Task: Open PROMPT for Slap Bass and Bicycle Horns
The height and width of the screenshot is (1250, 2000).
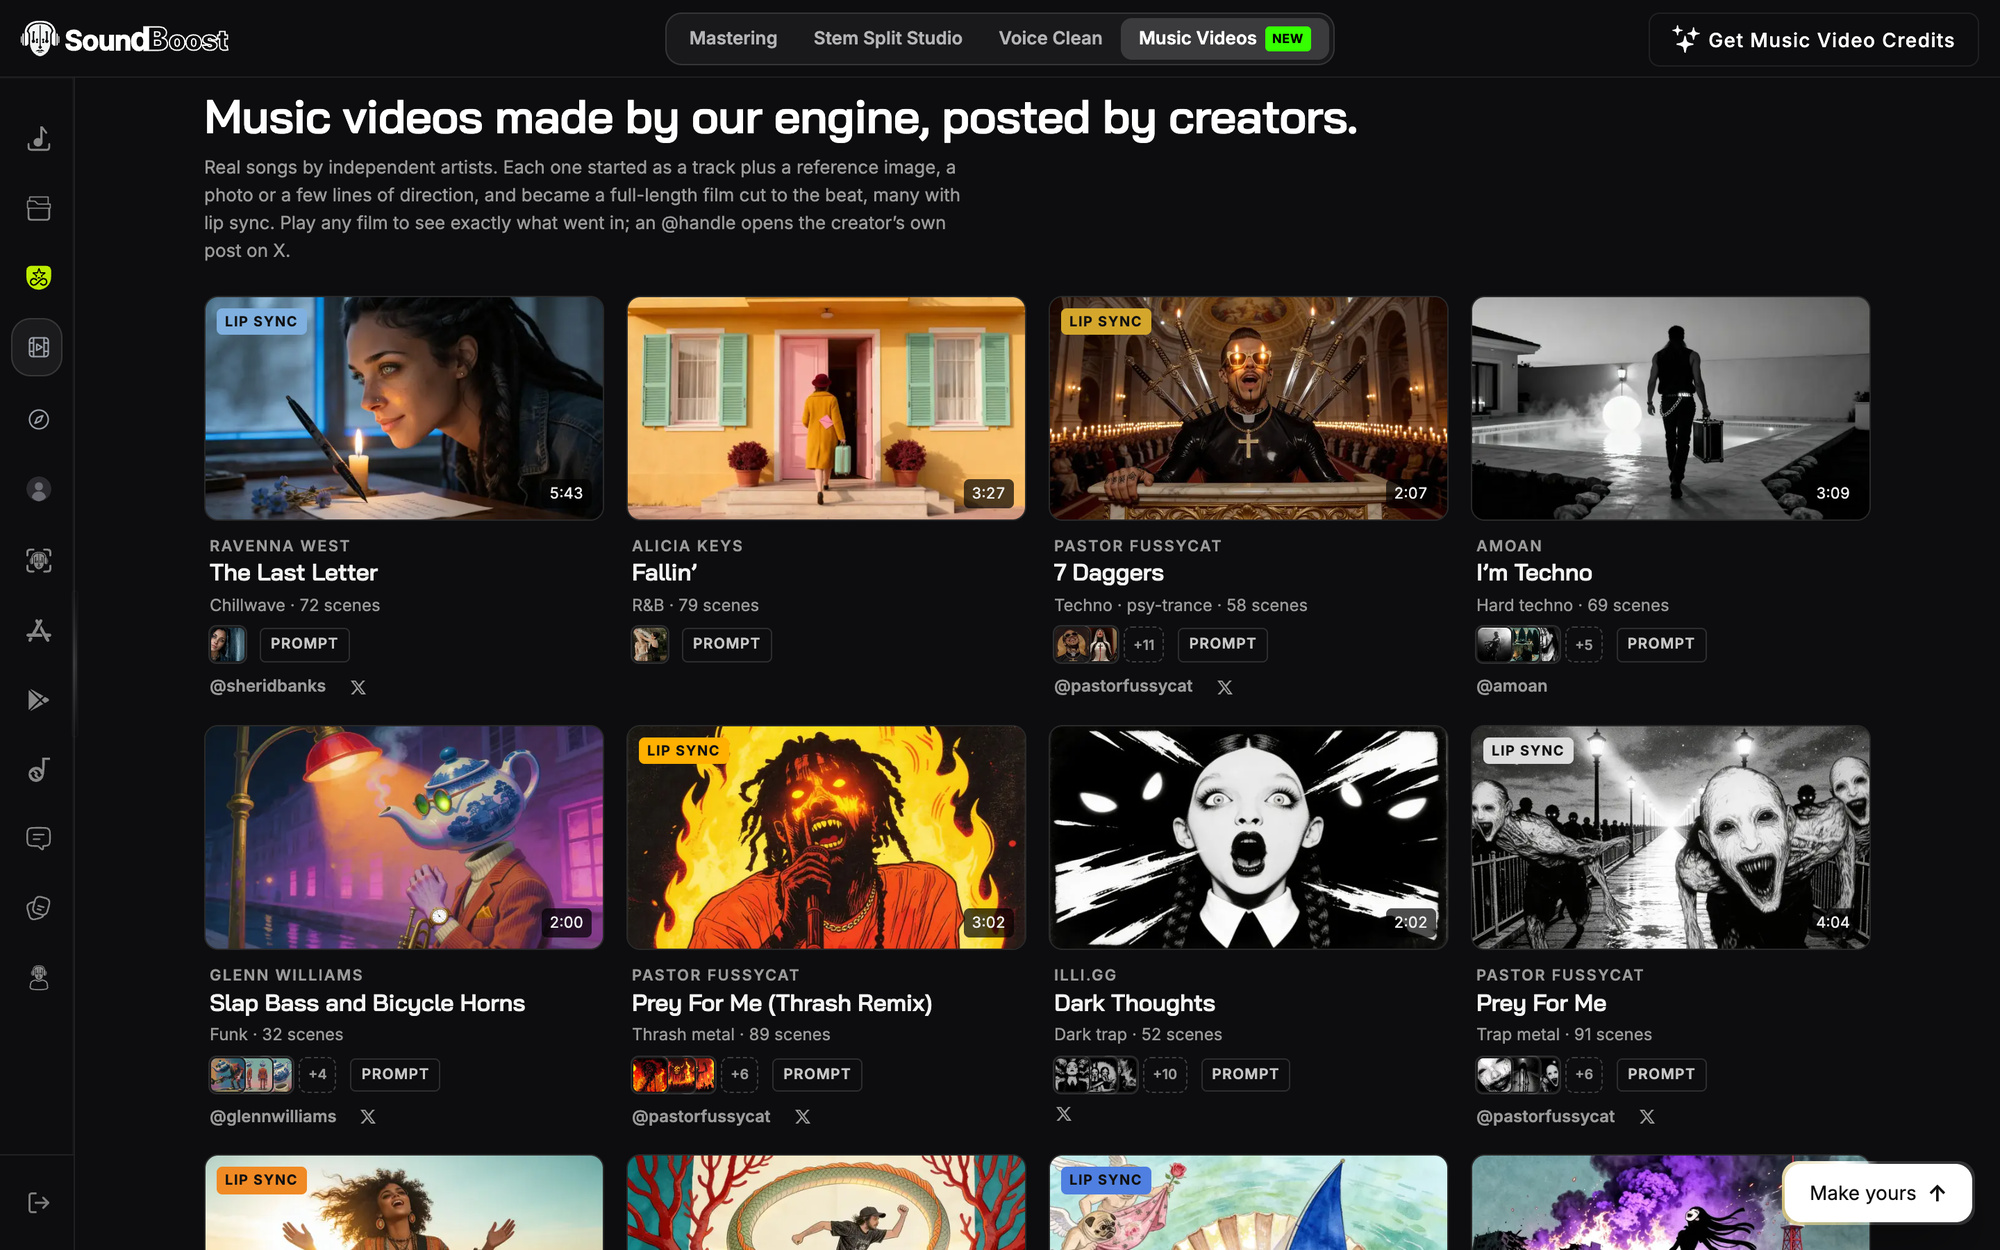Action: (x=395, y=1074)
